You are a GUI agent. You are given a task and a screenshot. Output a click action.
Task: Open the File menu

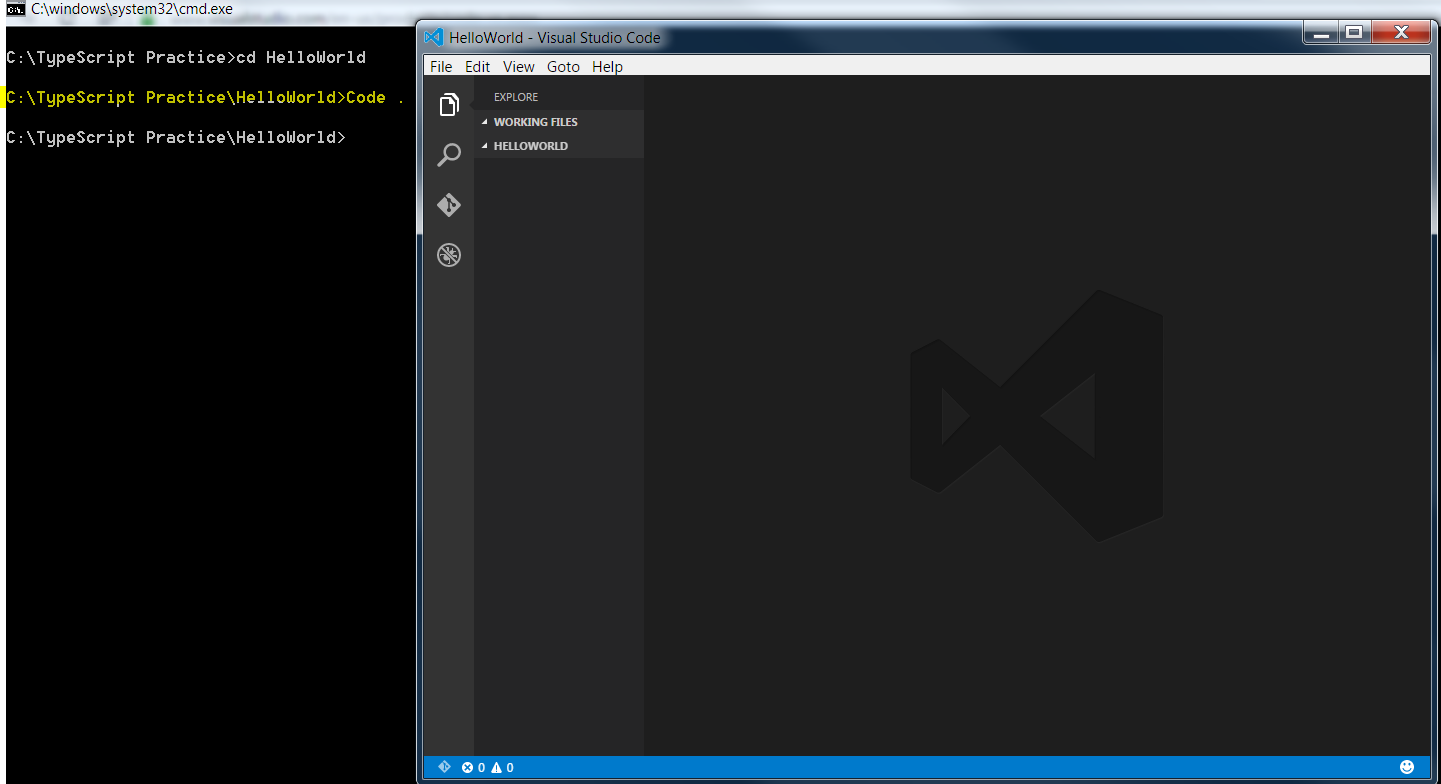click(441, 67)
